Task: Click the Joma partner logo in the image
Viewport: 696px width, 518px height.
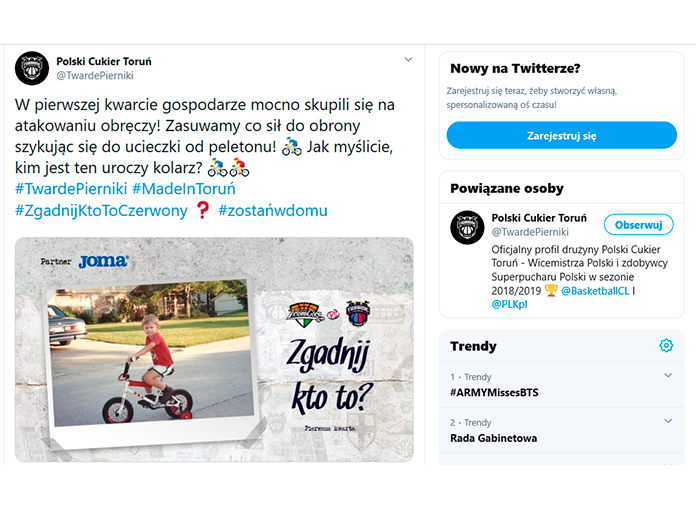Action: click(x=102, y=261)
